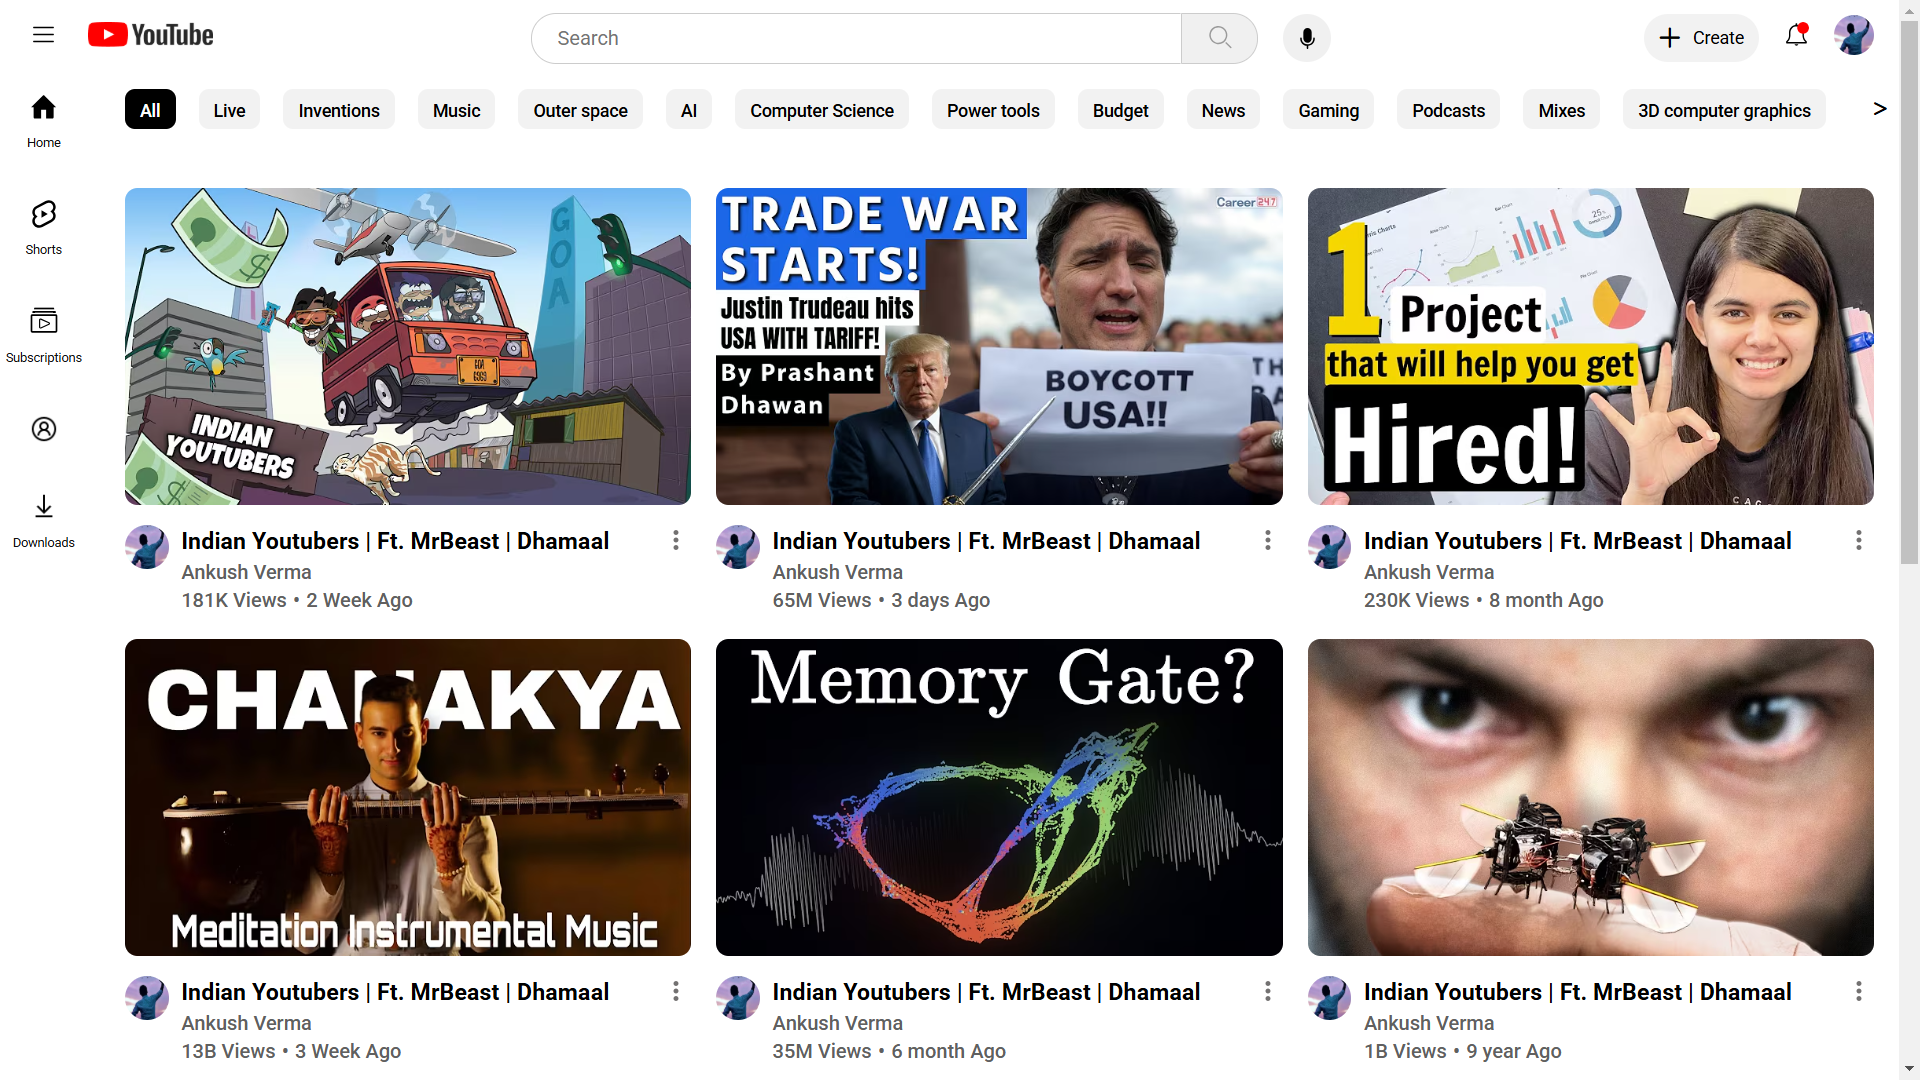Viewport: 1920px width, 1080px height.
Task: Open the You profile sidebar icon
Action: [43, 429]
